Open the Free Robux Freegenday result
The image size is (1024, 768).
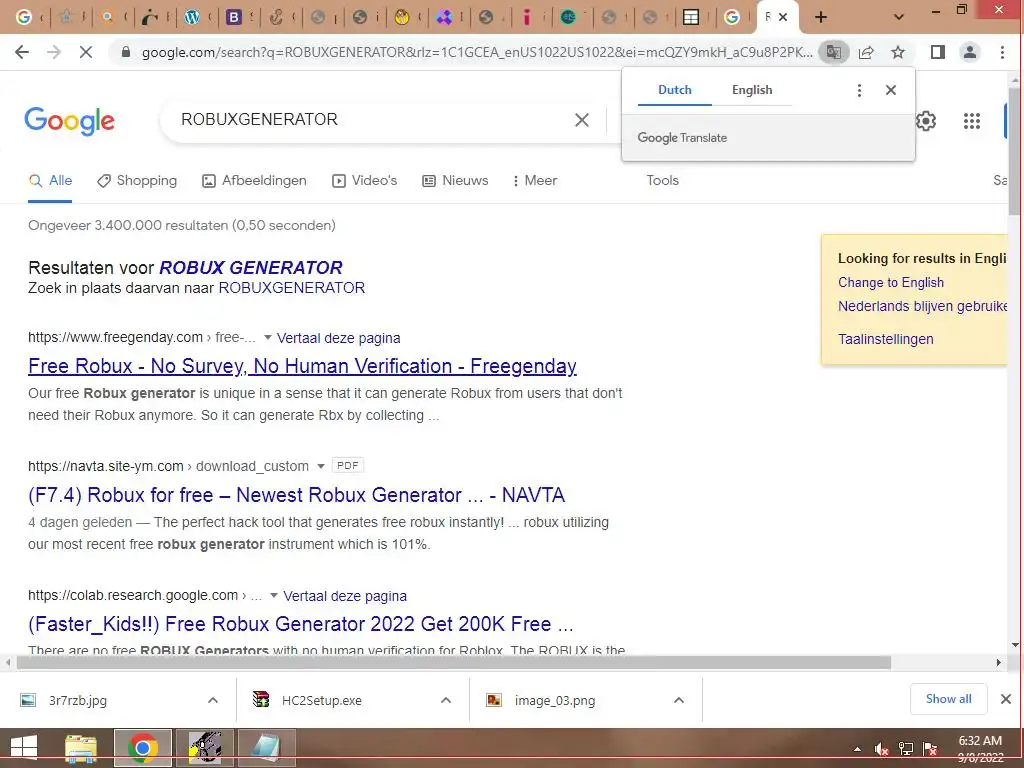pyautogui.click(x=302, y=366)
